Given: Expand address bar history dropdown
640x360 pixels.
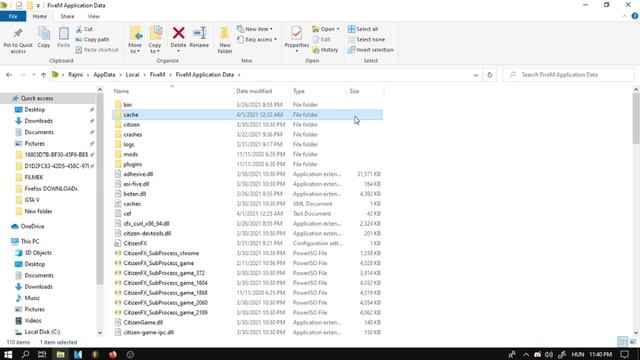Looking at the screenshot, I should pyautogui.click(x=476, y=75).
